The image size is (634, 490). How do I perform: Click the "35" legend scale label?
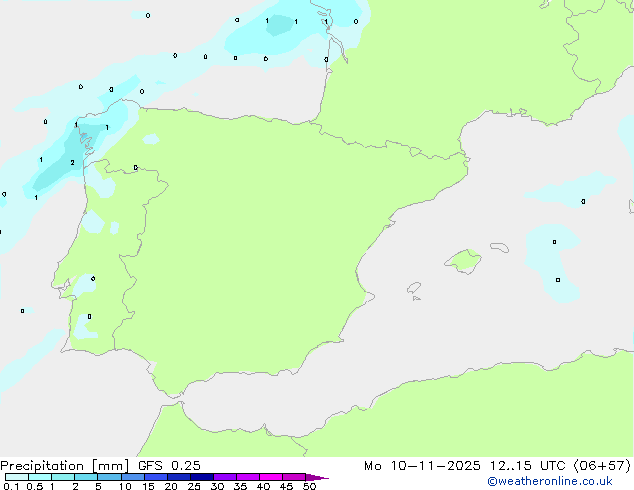pos(240,486)
